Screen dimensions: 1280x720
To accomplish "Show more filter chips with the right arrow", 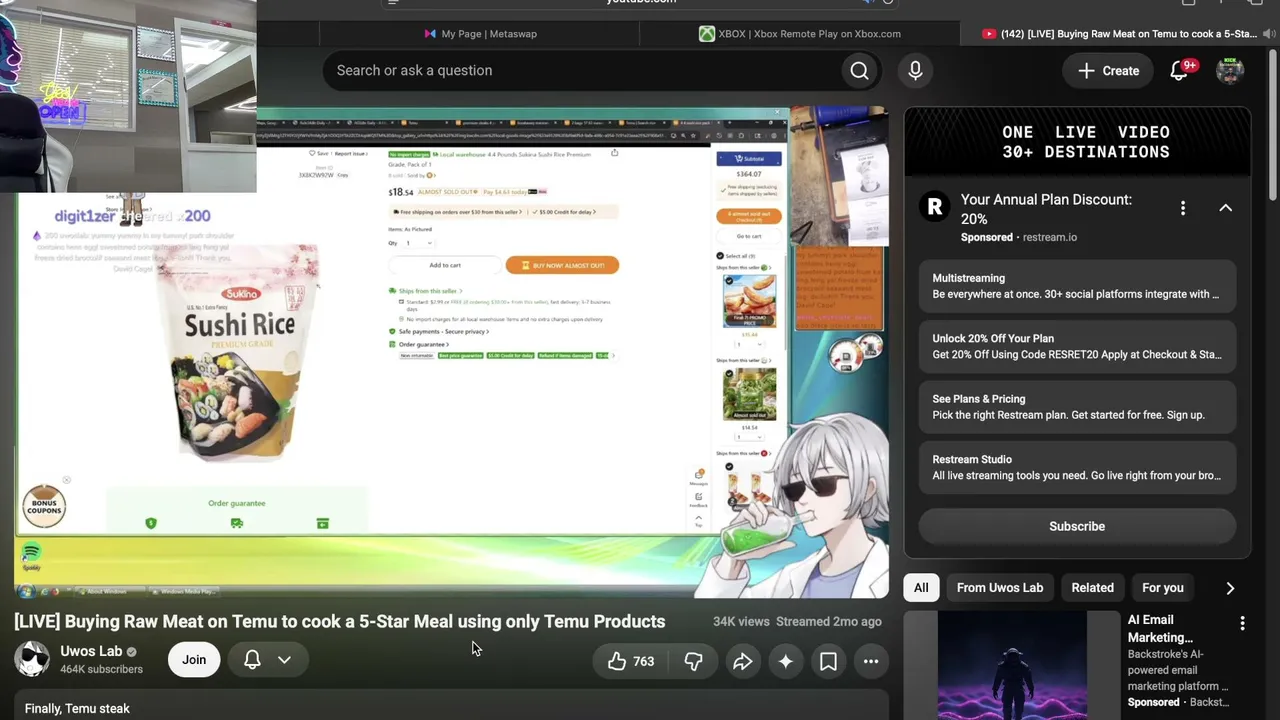I will (x=1230, y=588).
